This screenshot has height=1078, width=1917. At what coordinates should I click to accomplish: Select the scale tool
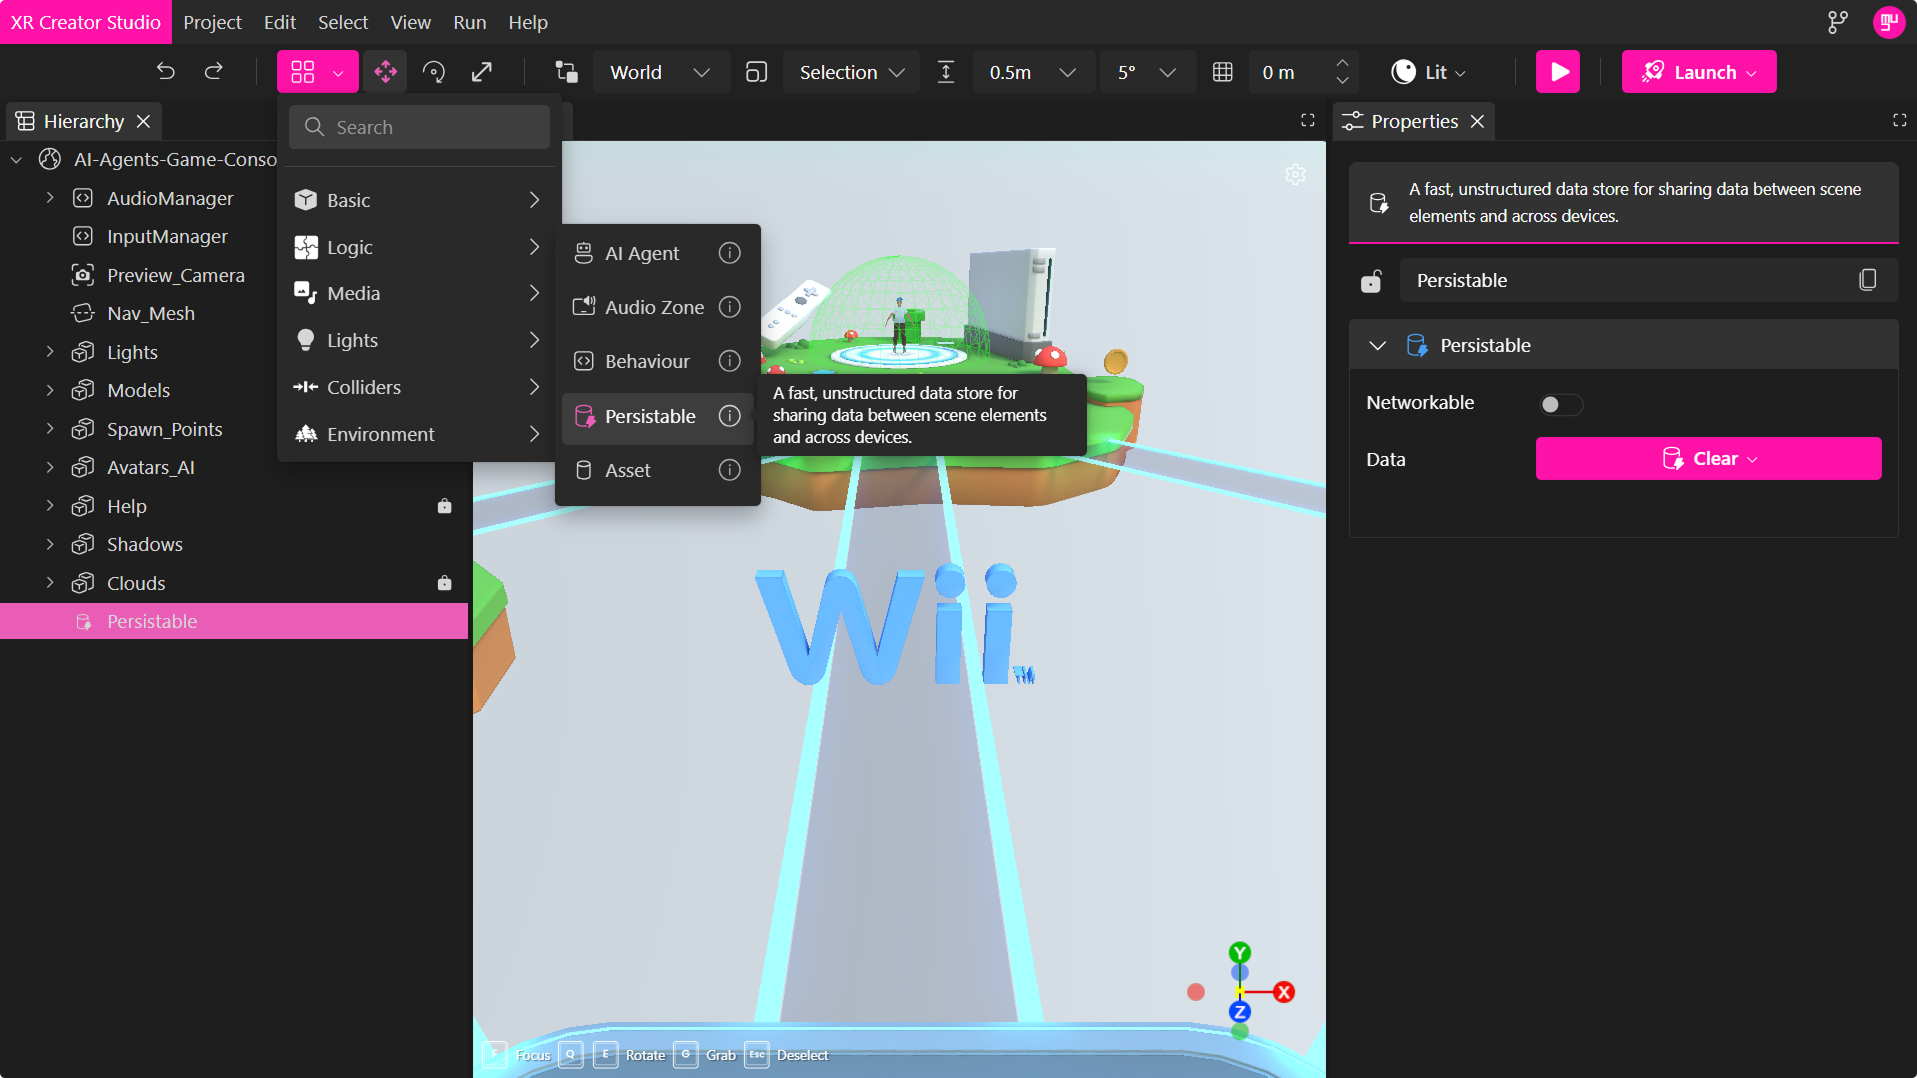click(x=482, y=72)
